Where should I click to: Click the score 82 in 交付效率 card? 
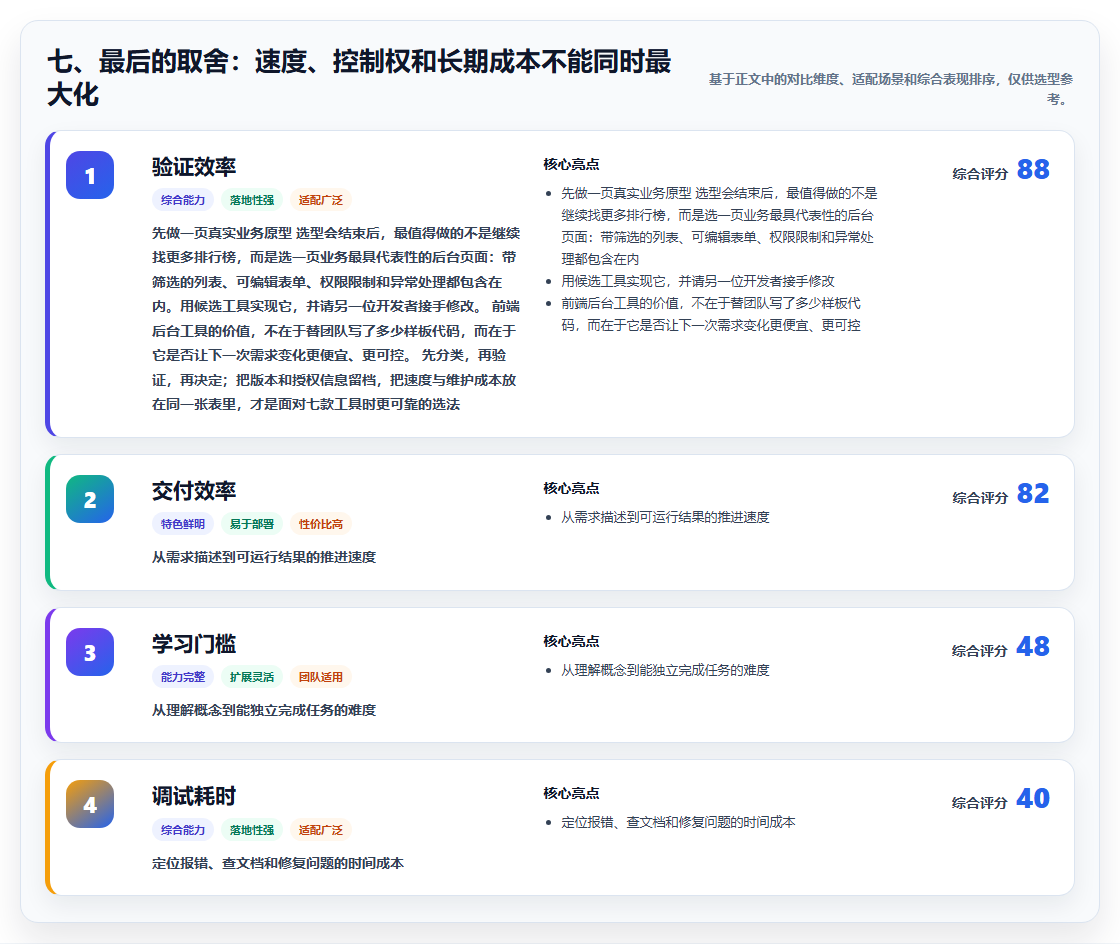1033,493
